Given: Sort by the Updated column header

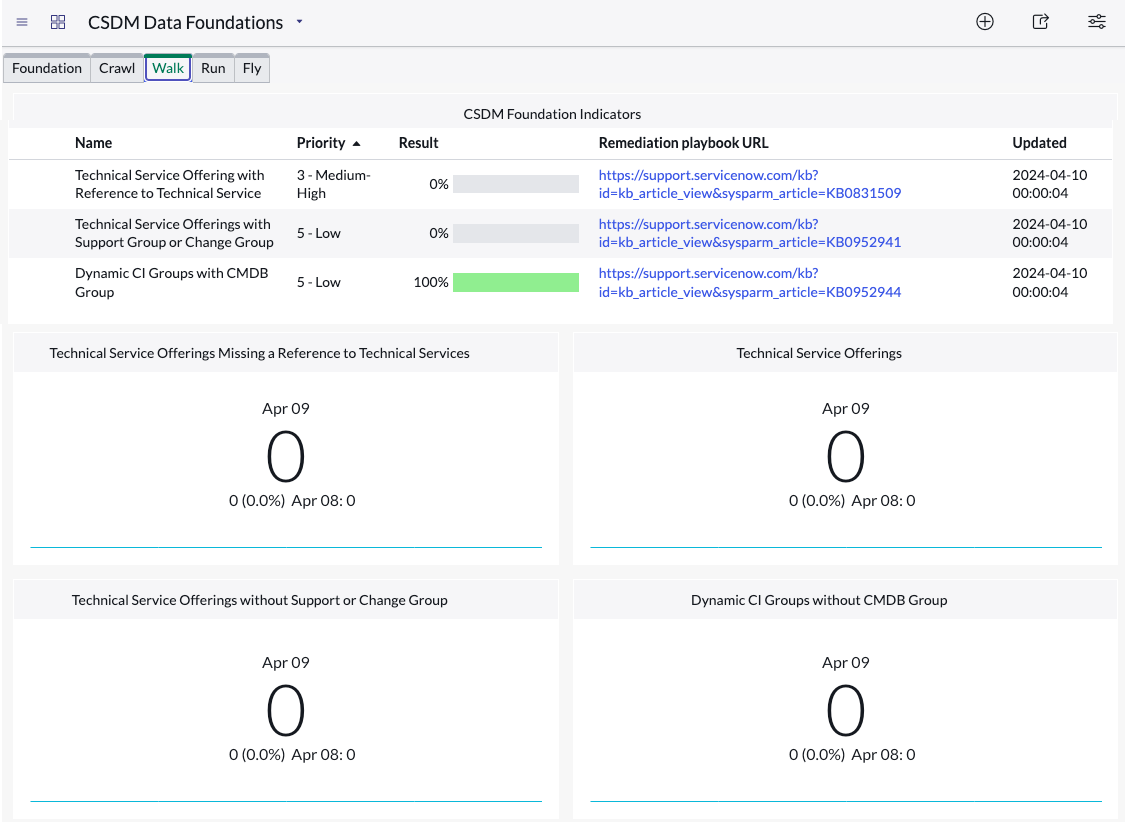Looking at the screenshot, I should 1039,143.
